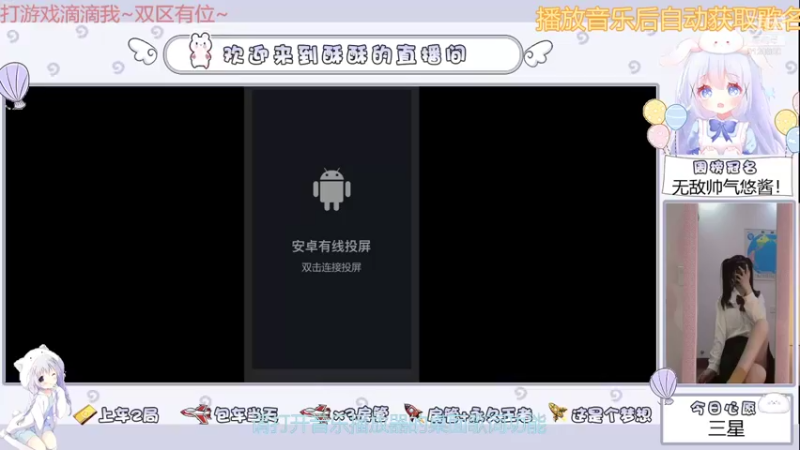Click the 播放音乐后自动获取歌名 text
Image resolution: width=800 pixels, height=450 pixels.
(x=667, y=19)
